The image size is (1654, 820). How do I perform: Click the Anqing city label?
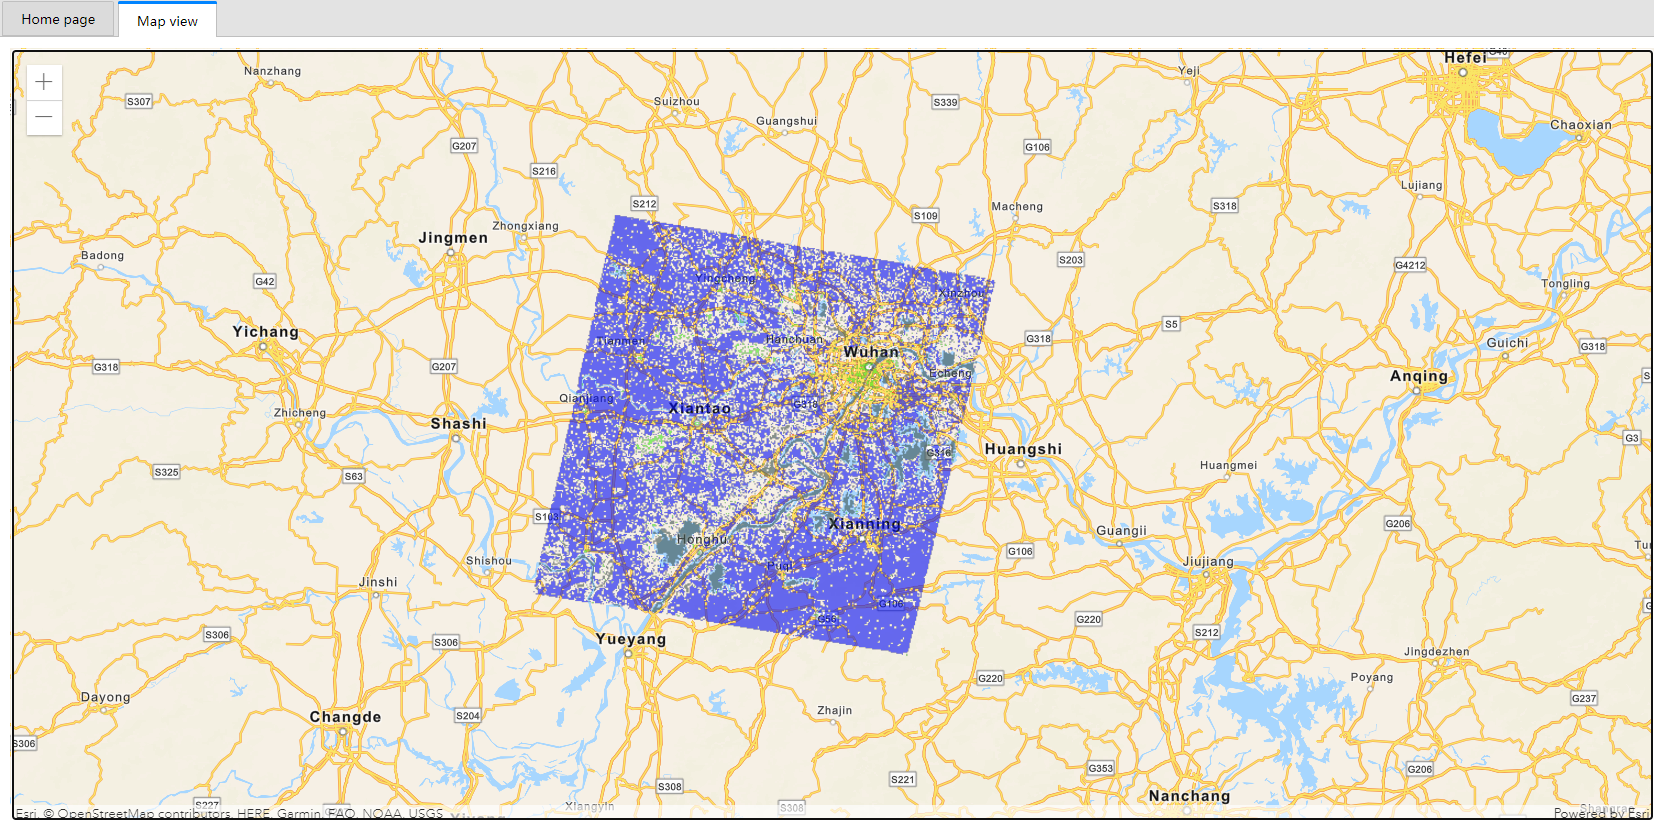click(x=1419, y=376)
